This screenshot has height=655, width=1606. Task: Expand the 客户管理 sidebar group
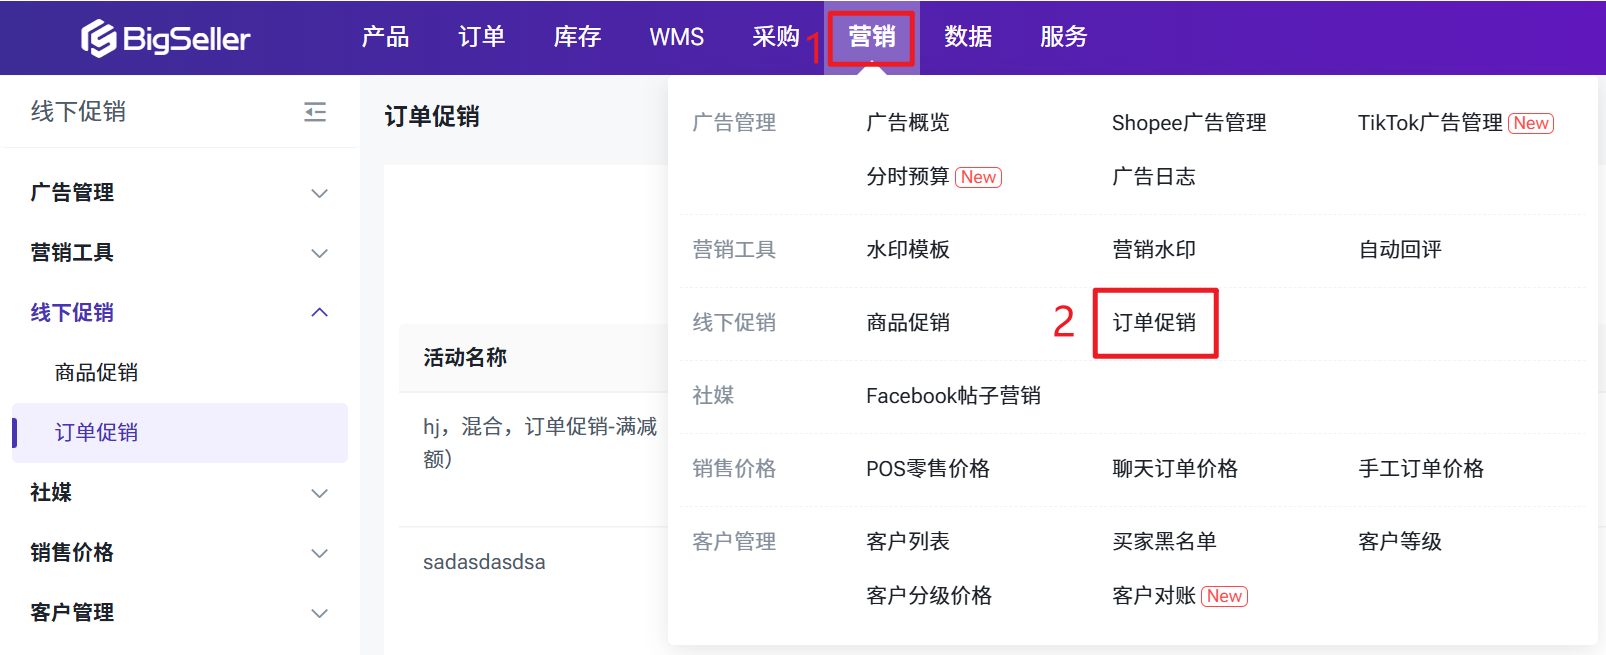tap(319, 613)
